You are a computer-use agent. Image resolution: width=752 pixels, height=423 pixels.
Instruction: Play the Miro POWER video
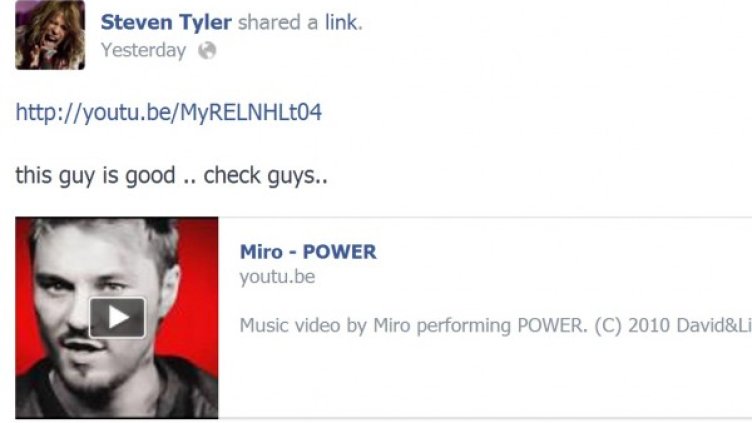[x=117, y=317]
